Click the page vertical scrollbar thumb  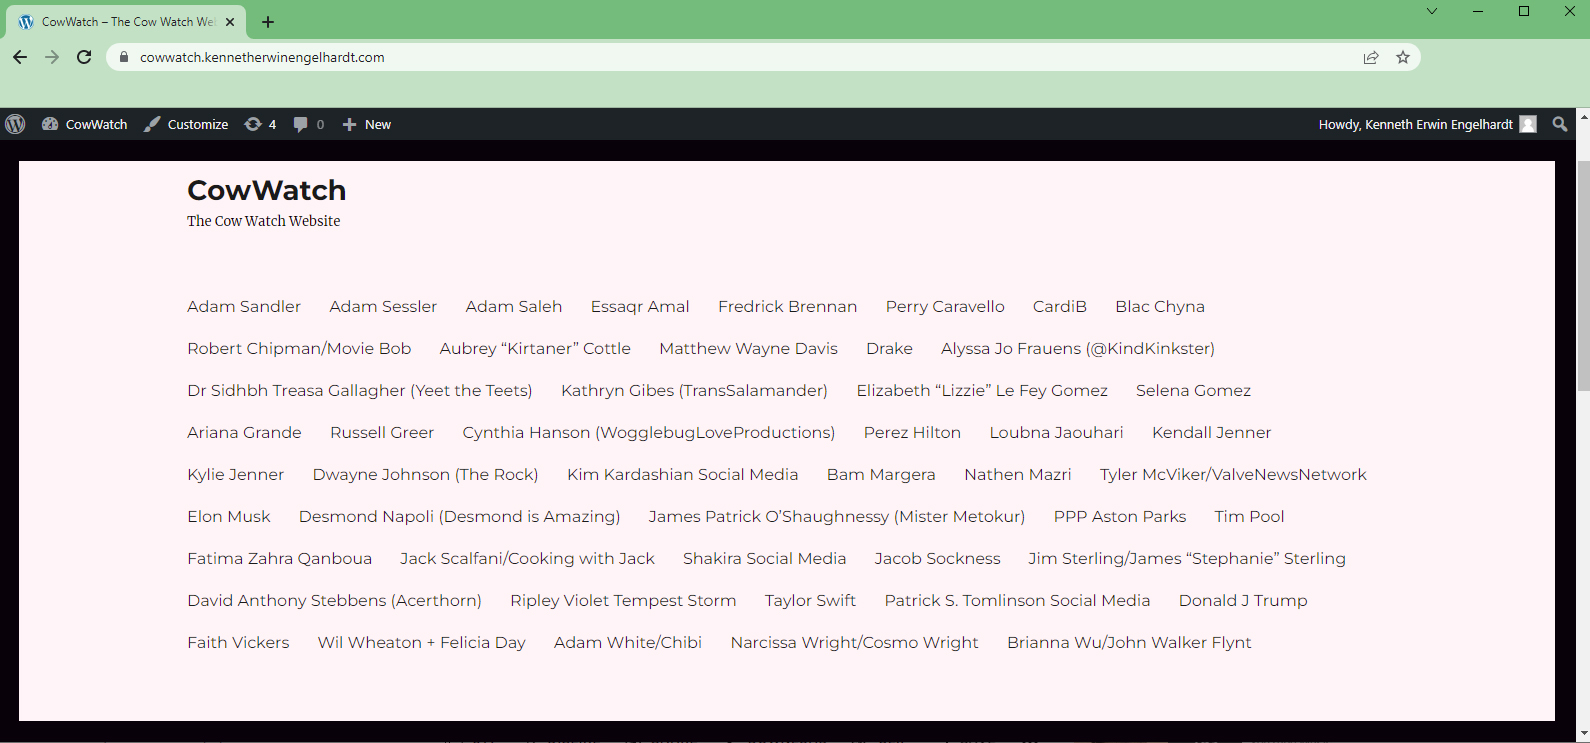pos(1583,275)
